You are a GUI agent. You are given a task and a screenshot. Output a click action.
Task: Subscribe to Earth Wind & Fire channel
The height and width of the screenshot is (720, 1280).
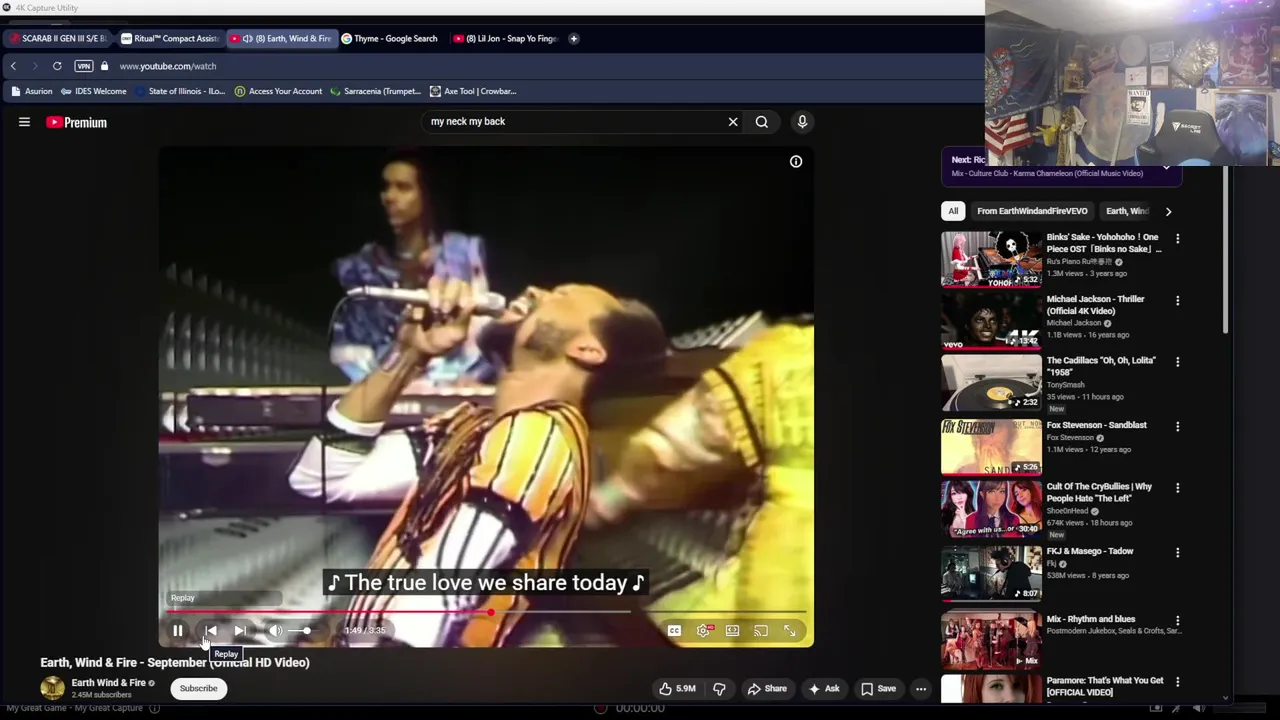[x=198, y=688]
